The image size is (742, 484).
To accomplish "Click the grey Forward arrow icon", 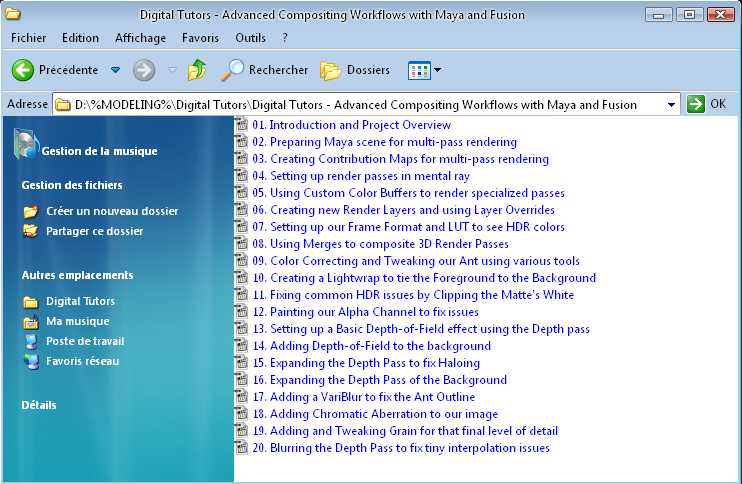I will [x=144, y=70].
